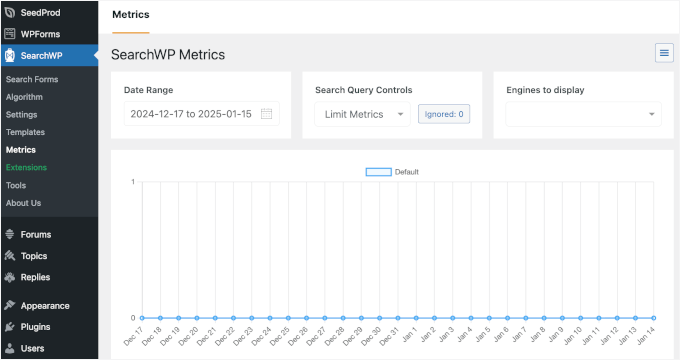
Task: Open the Tools submenu page
Action: click(x=16, y=185)
